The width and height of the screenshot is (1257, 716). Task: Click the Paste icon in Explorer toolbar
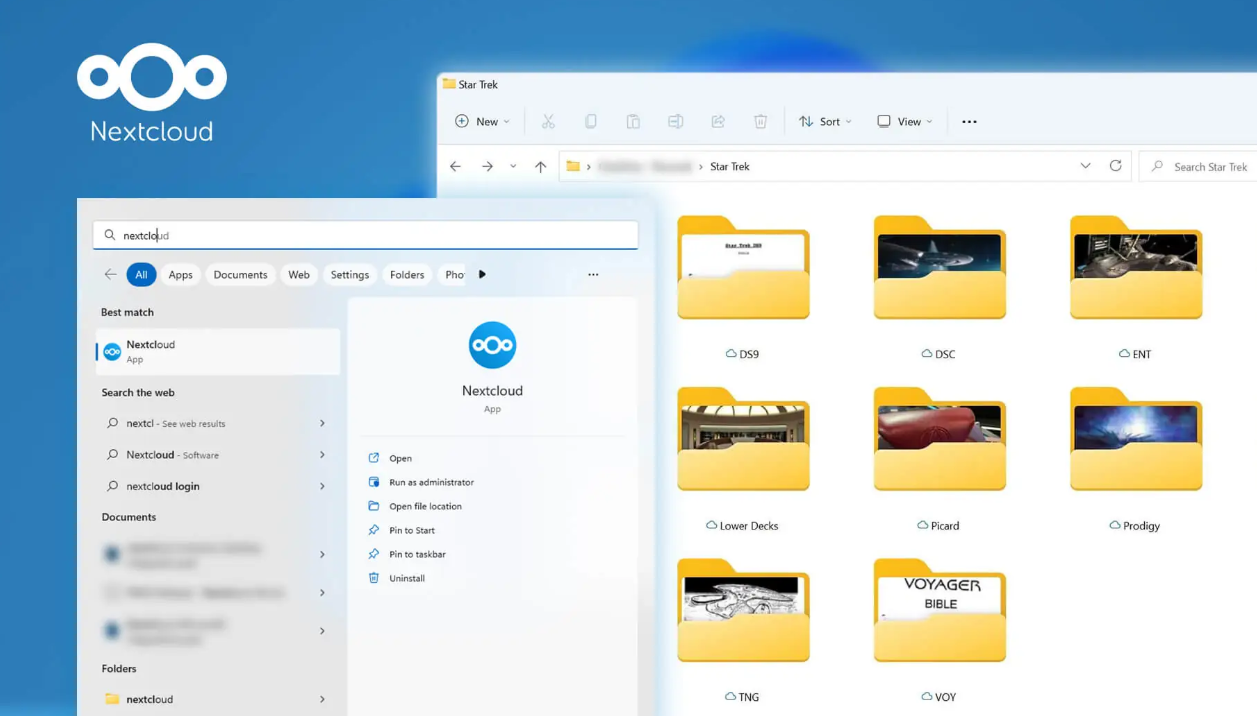633,121
